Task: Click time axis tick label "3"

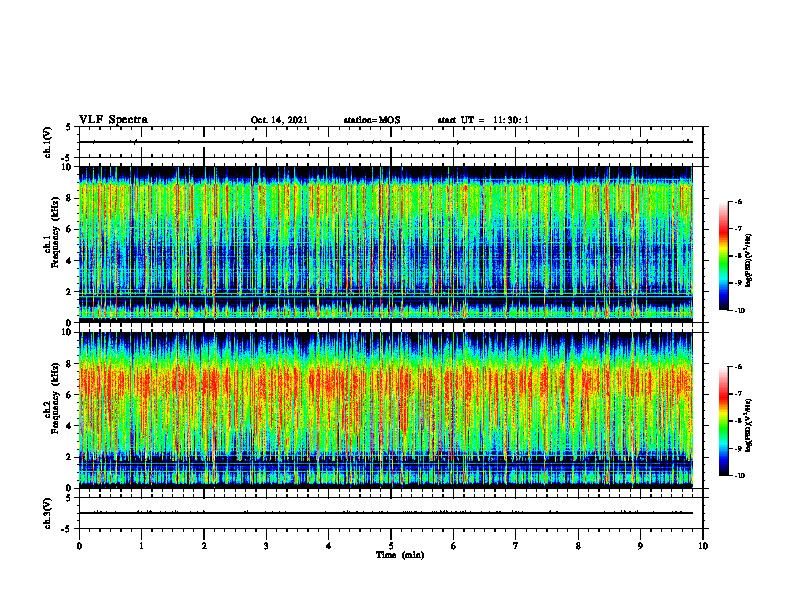Action: point(266,546)
